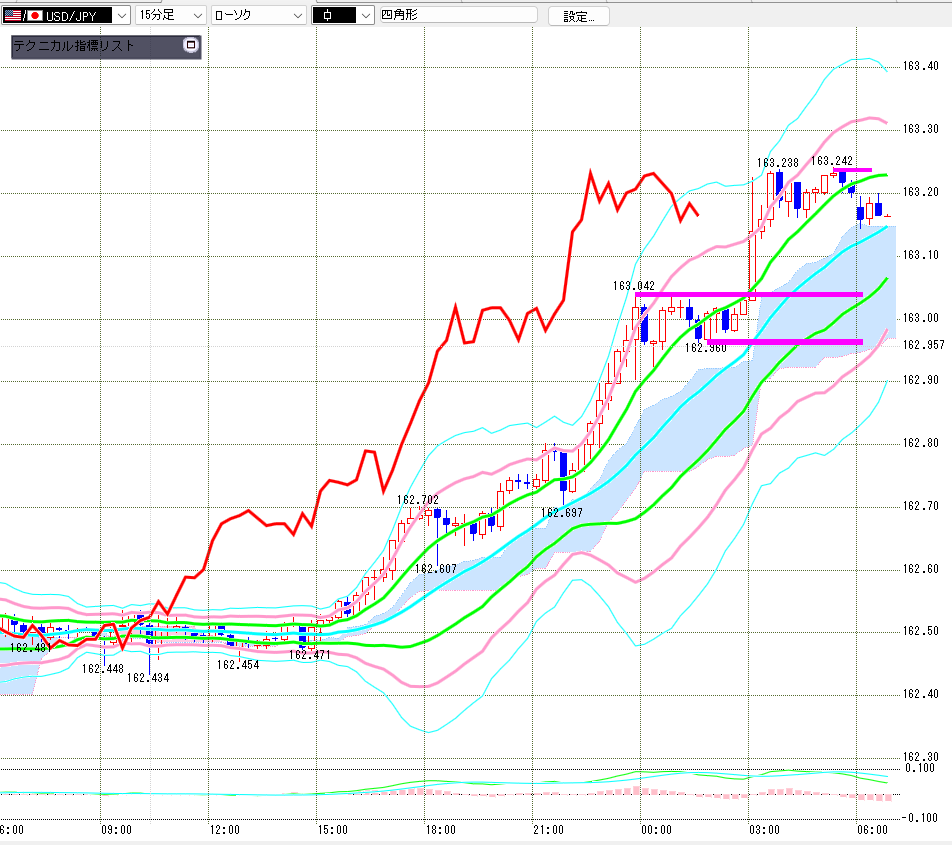This screenshot has height=845, width=952.
Task: Click the 18:00 time axis label
Action: point(440,829)
